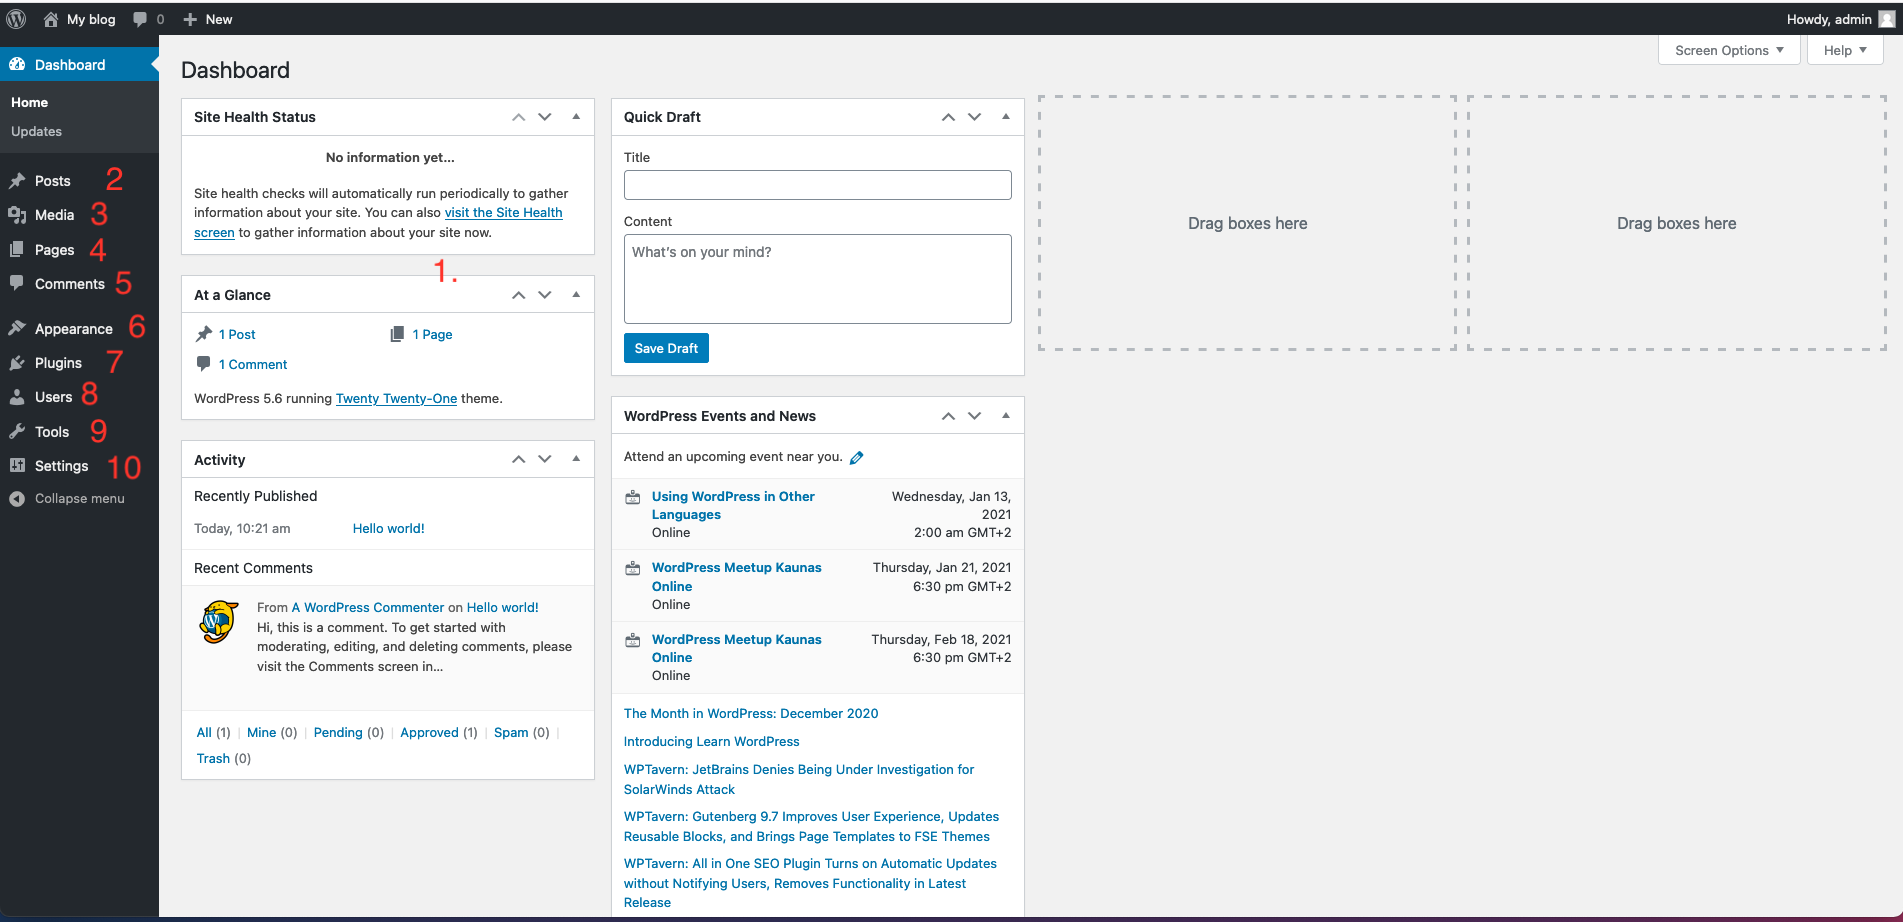
Task: Collapse the At a Glance panel
Action: [x=576, y=295]
